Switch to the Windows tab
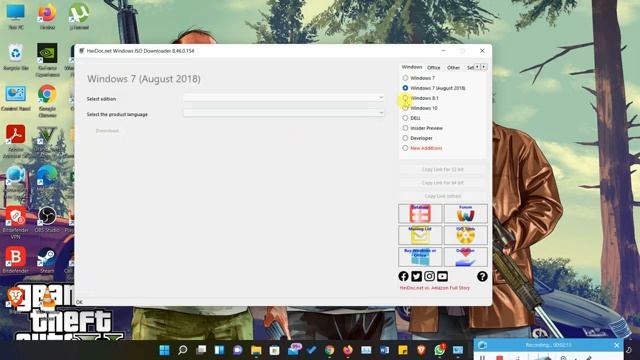This screenshot has height=360, width=640. pyautogui.click(x=411, y=67)
